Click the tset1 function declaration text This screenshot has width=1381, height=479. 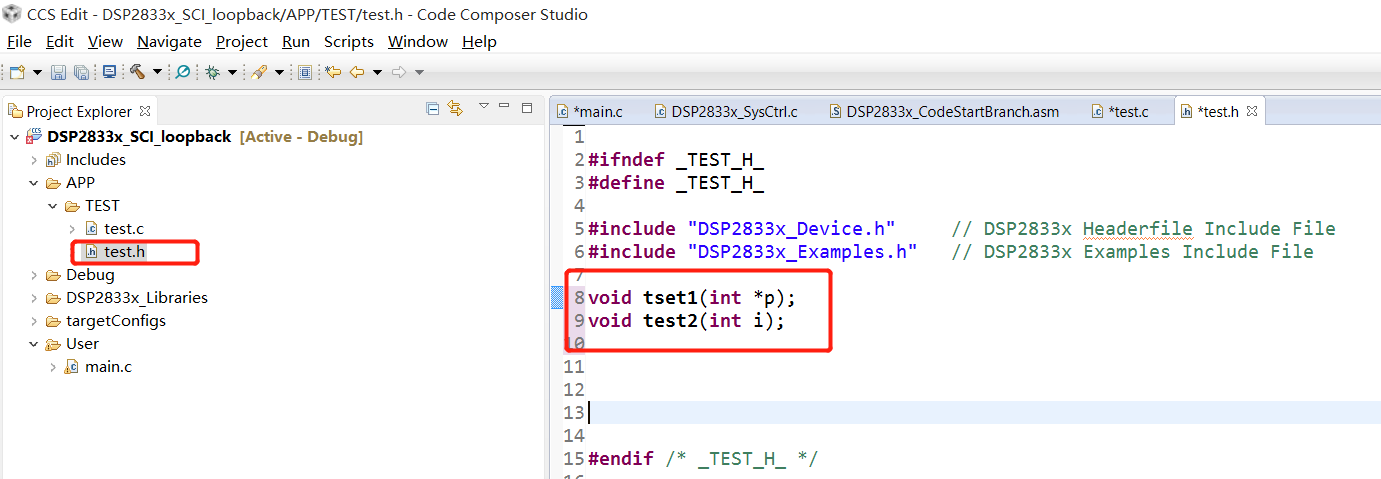pos(692,298)
